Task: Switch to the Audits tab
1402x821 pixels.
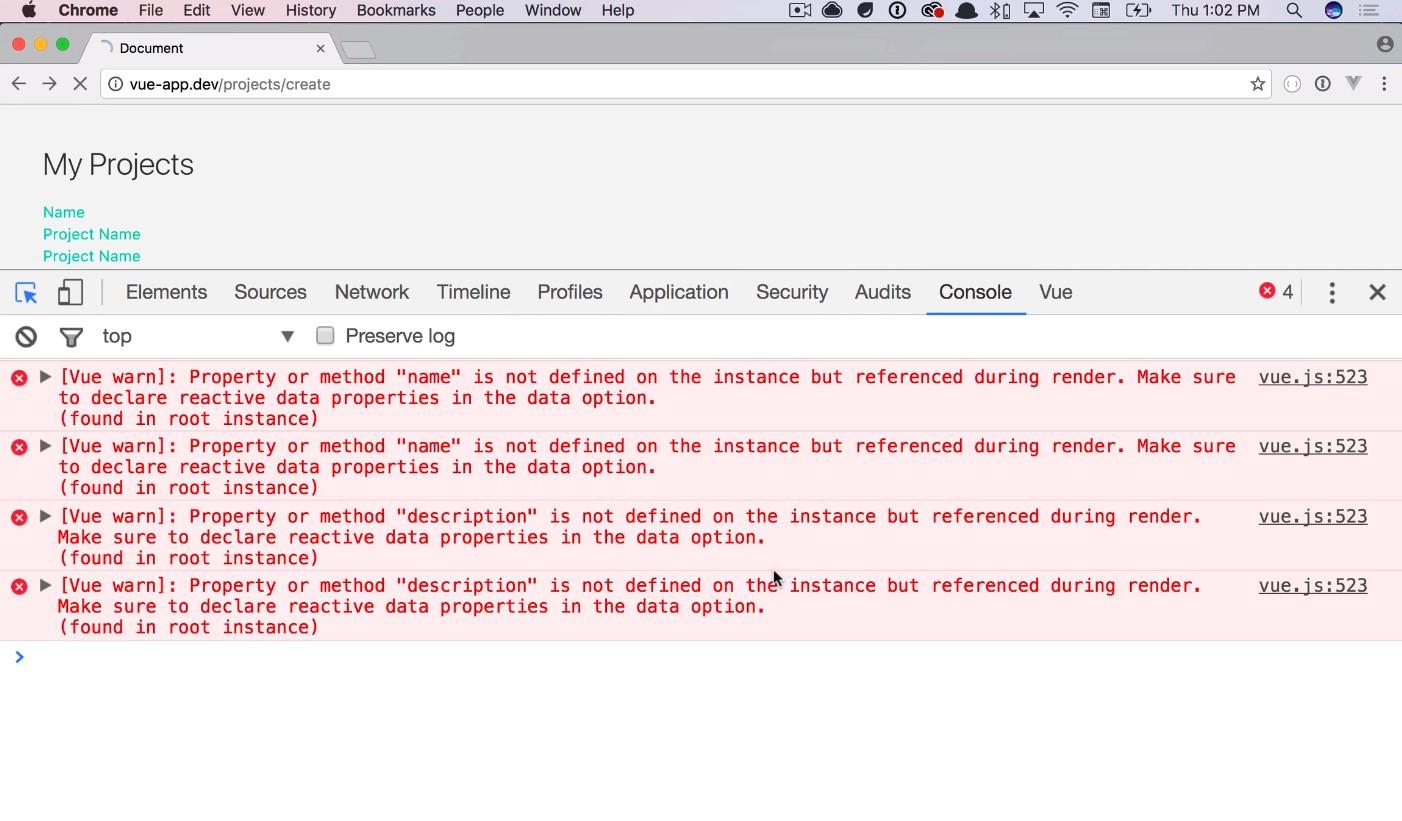Action: (x=882, y=292)
